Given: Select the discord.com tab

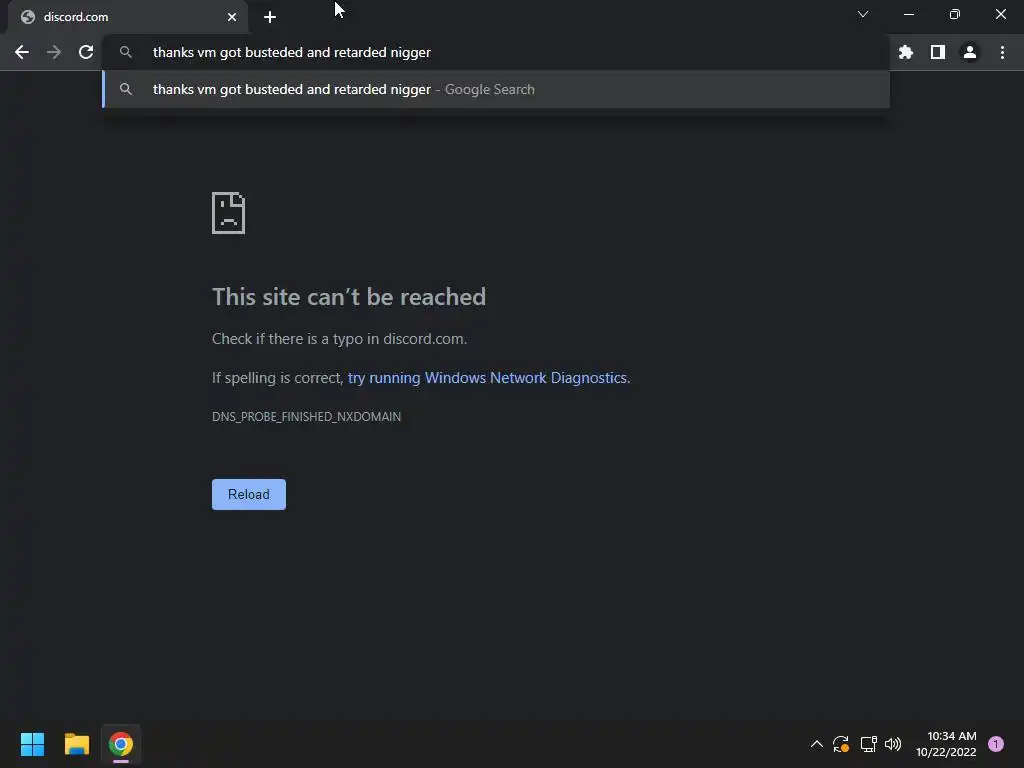Looking at the screenshot, I should click(127, 17).
